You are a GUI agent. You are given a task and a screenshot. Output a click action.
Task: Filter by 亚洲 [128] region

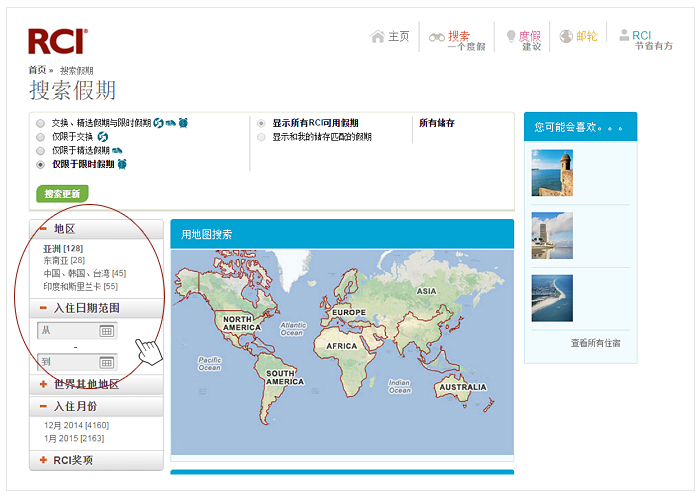[x=63, y=249]
